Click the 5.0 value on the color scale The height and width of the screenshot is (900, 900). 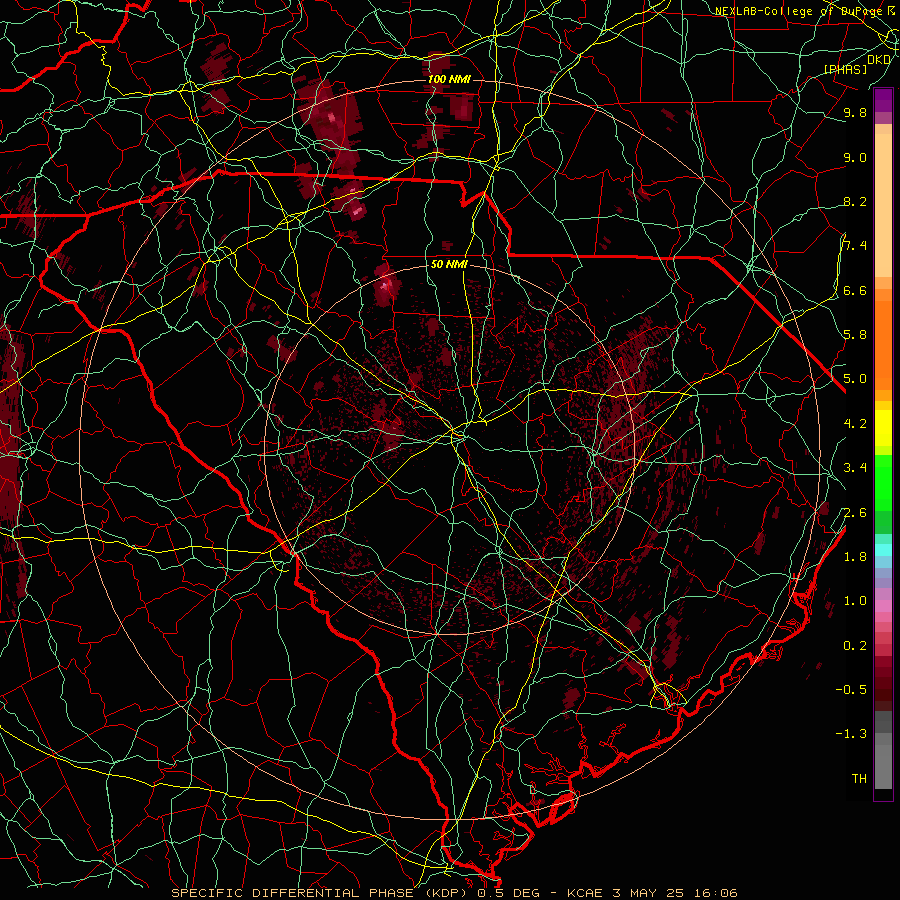click(855, 379)
